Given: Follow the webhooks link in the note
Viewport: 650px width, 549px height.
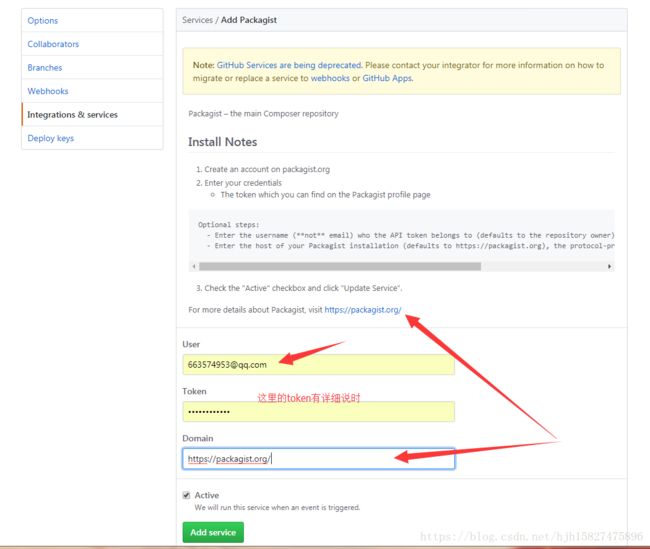Looking at the screenshot, I should pos(330,78).
